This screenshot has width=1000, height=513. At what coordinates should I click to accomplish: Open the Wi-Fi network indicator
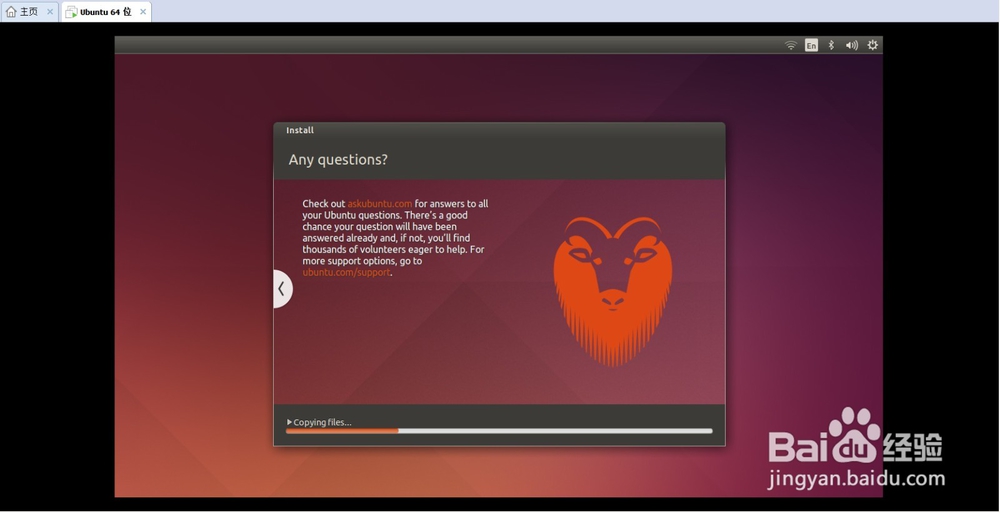(791, 45)
